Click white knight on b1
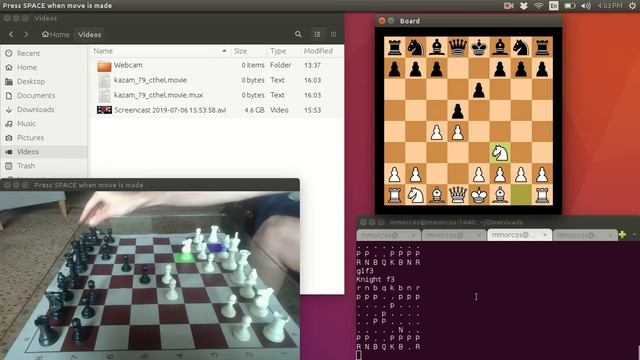The width and height of the screenshot is (640, 360). 415,195
